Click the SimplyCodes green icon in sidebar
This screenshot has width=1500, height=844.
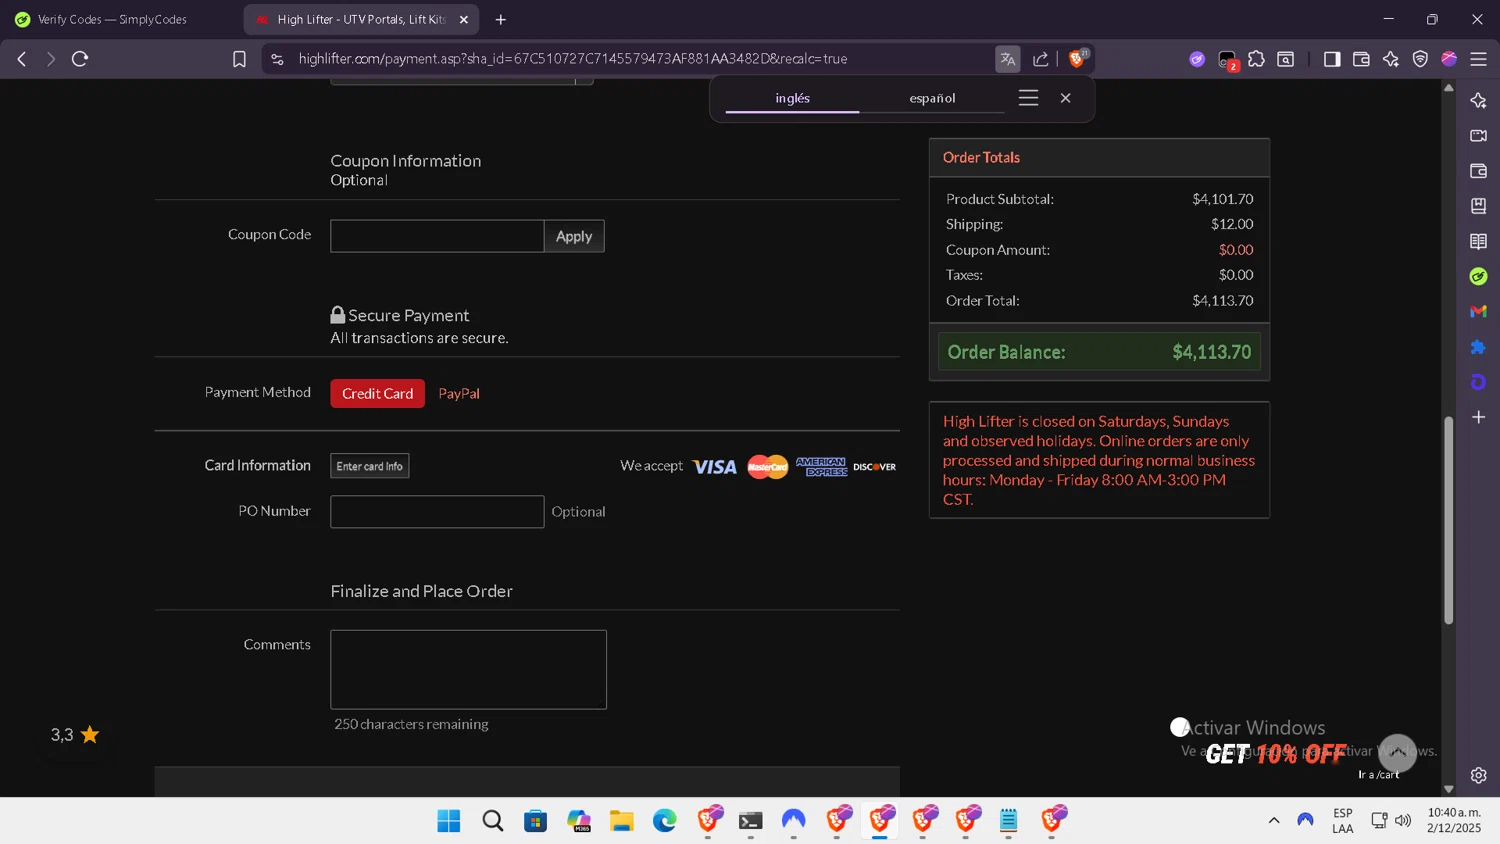[1478, 276]
